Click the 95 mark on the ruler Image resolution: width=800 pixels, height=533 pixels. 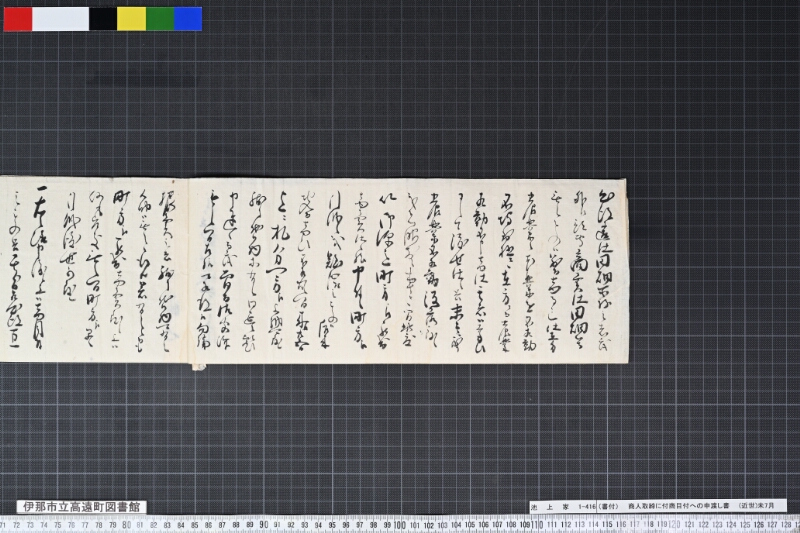[332, 525]
